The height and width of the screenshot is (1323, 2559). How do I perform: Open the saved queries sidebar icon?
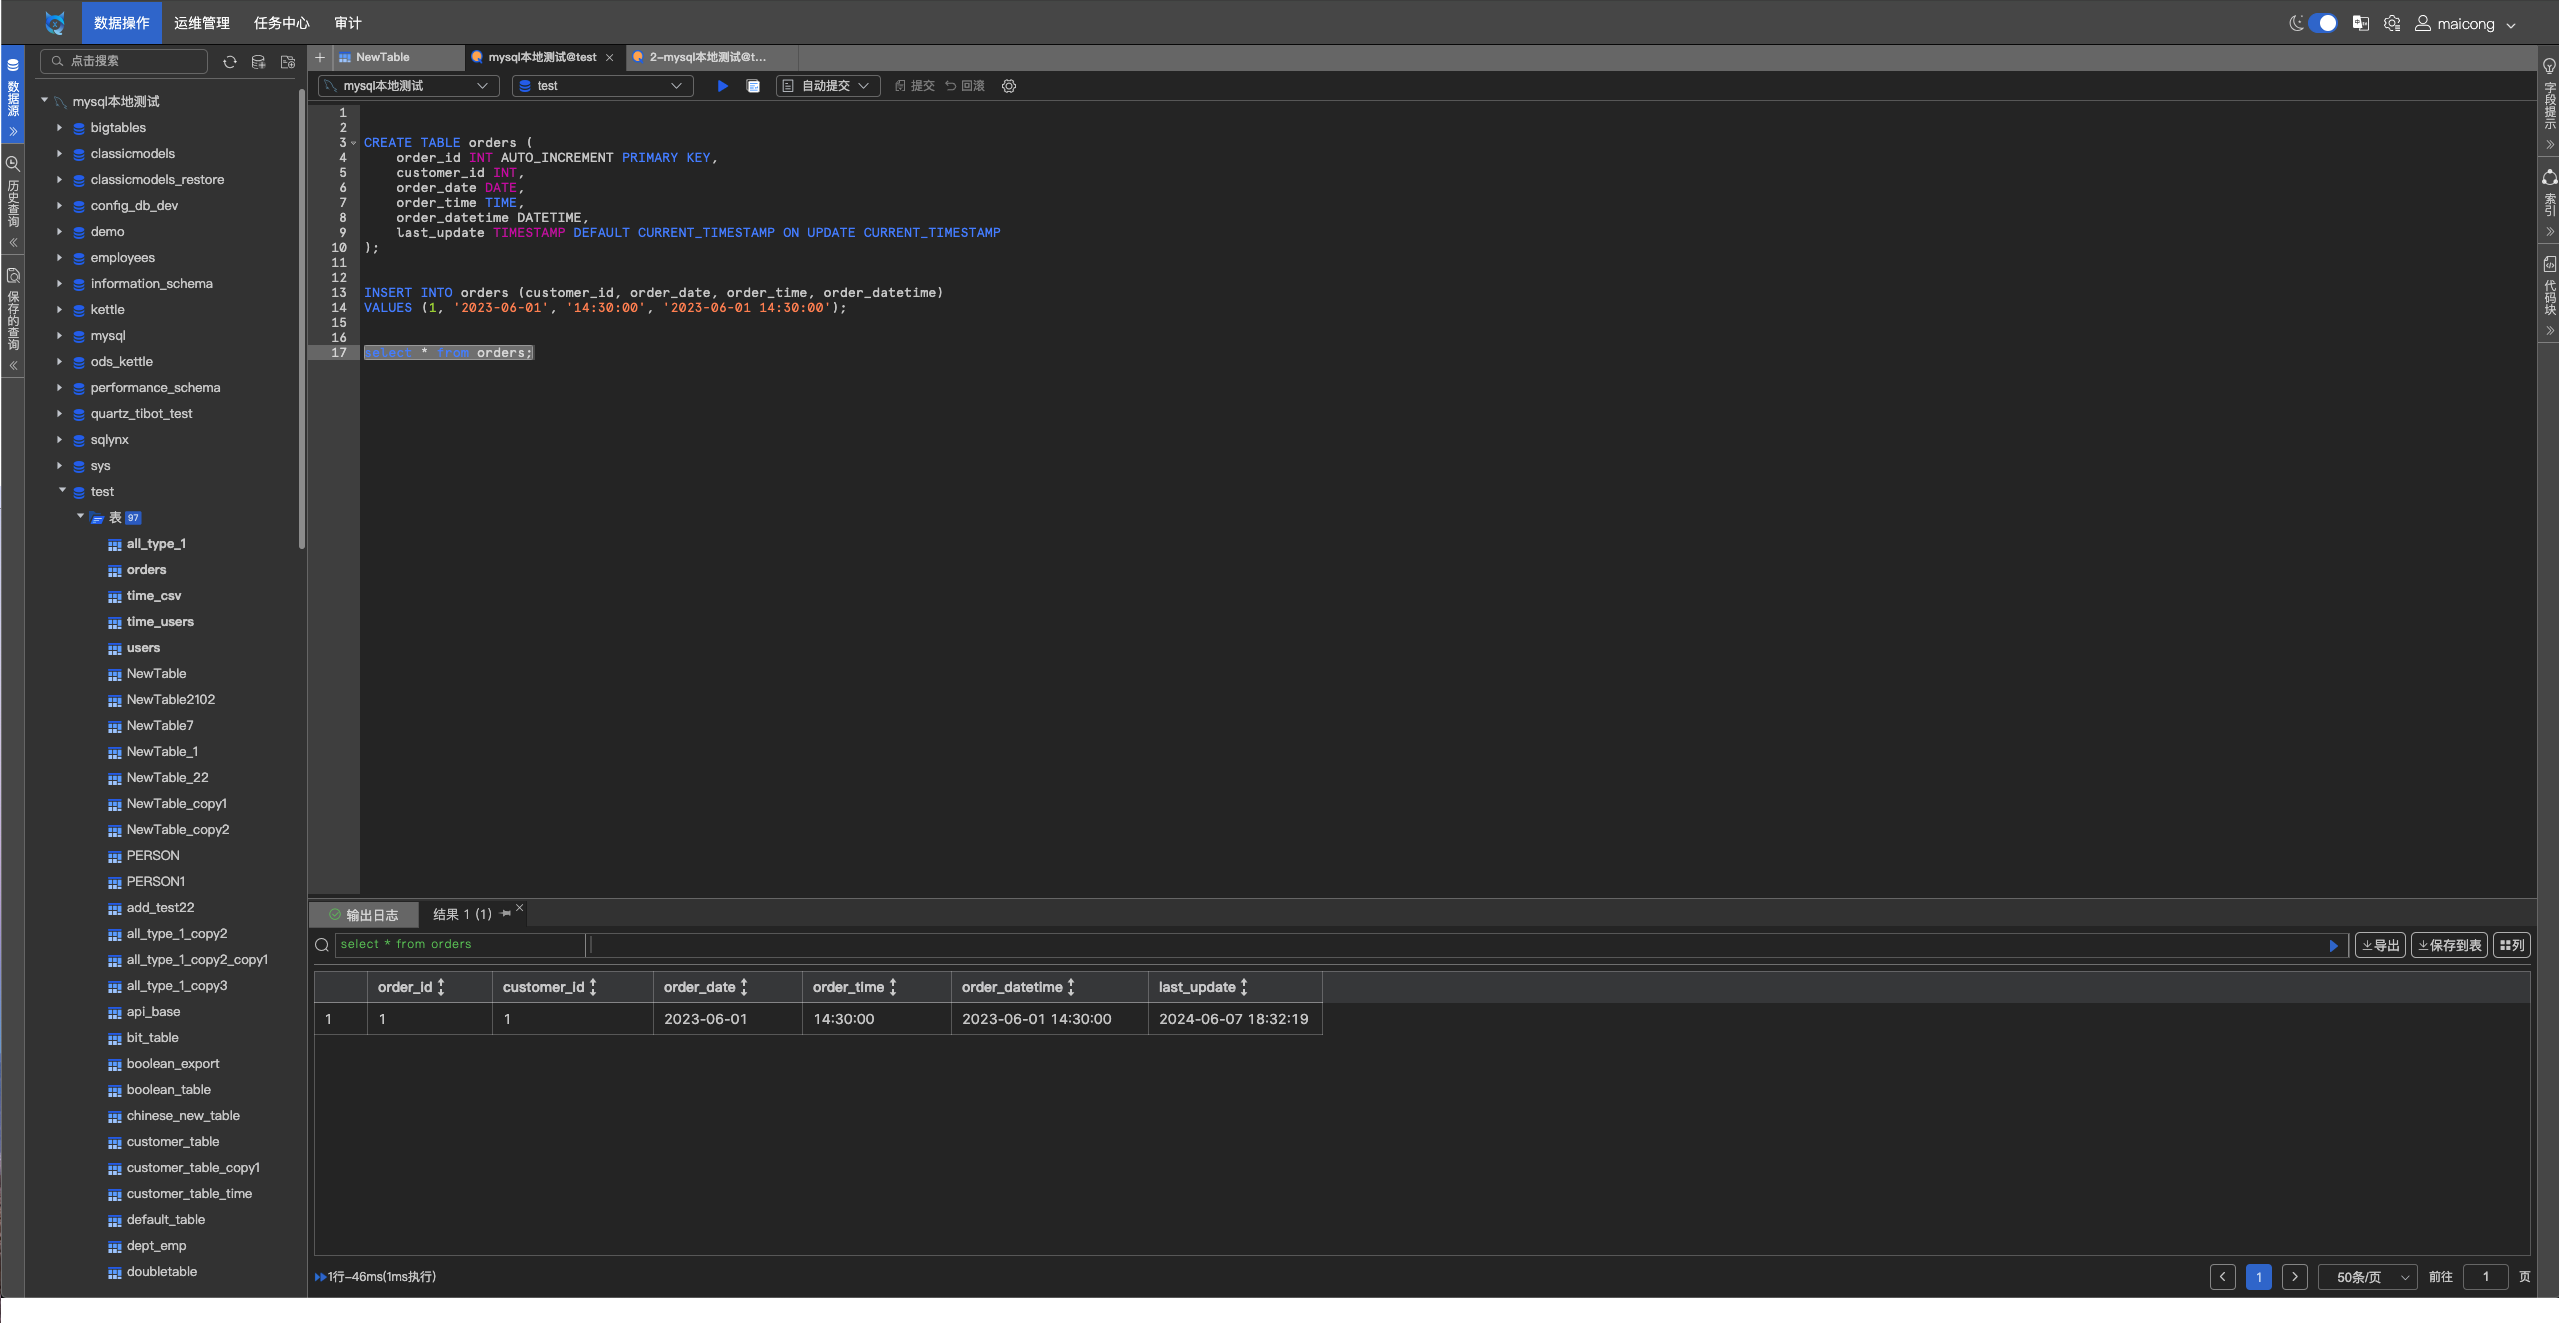pos(13,275)
